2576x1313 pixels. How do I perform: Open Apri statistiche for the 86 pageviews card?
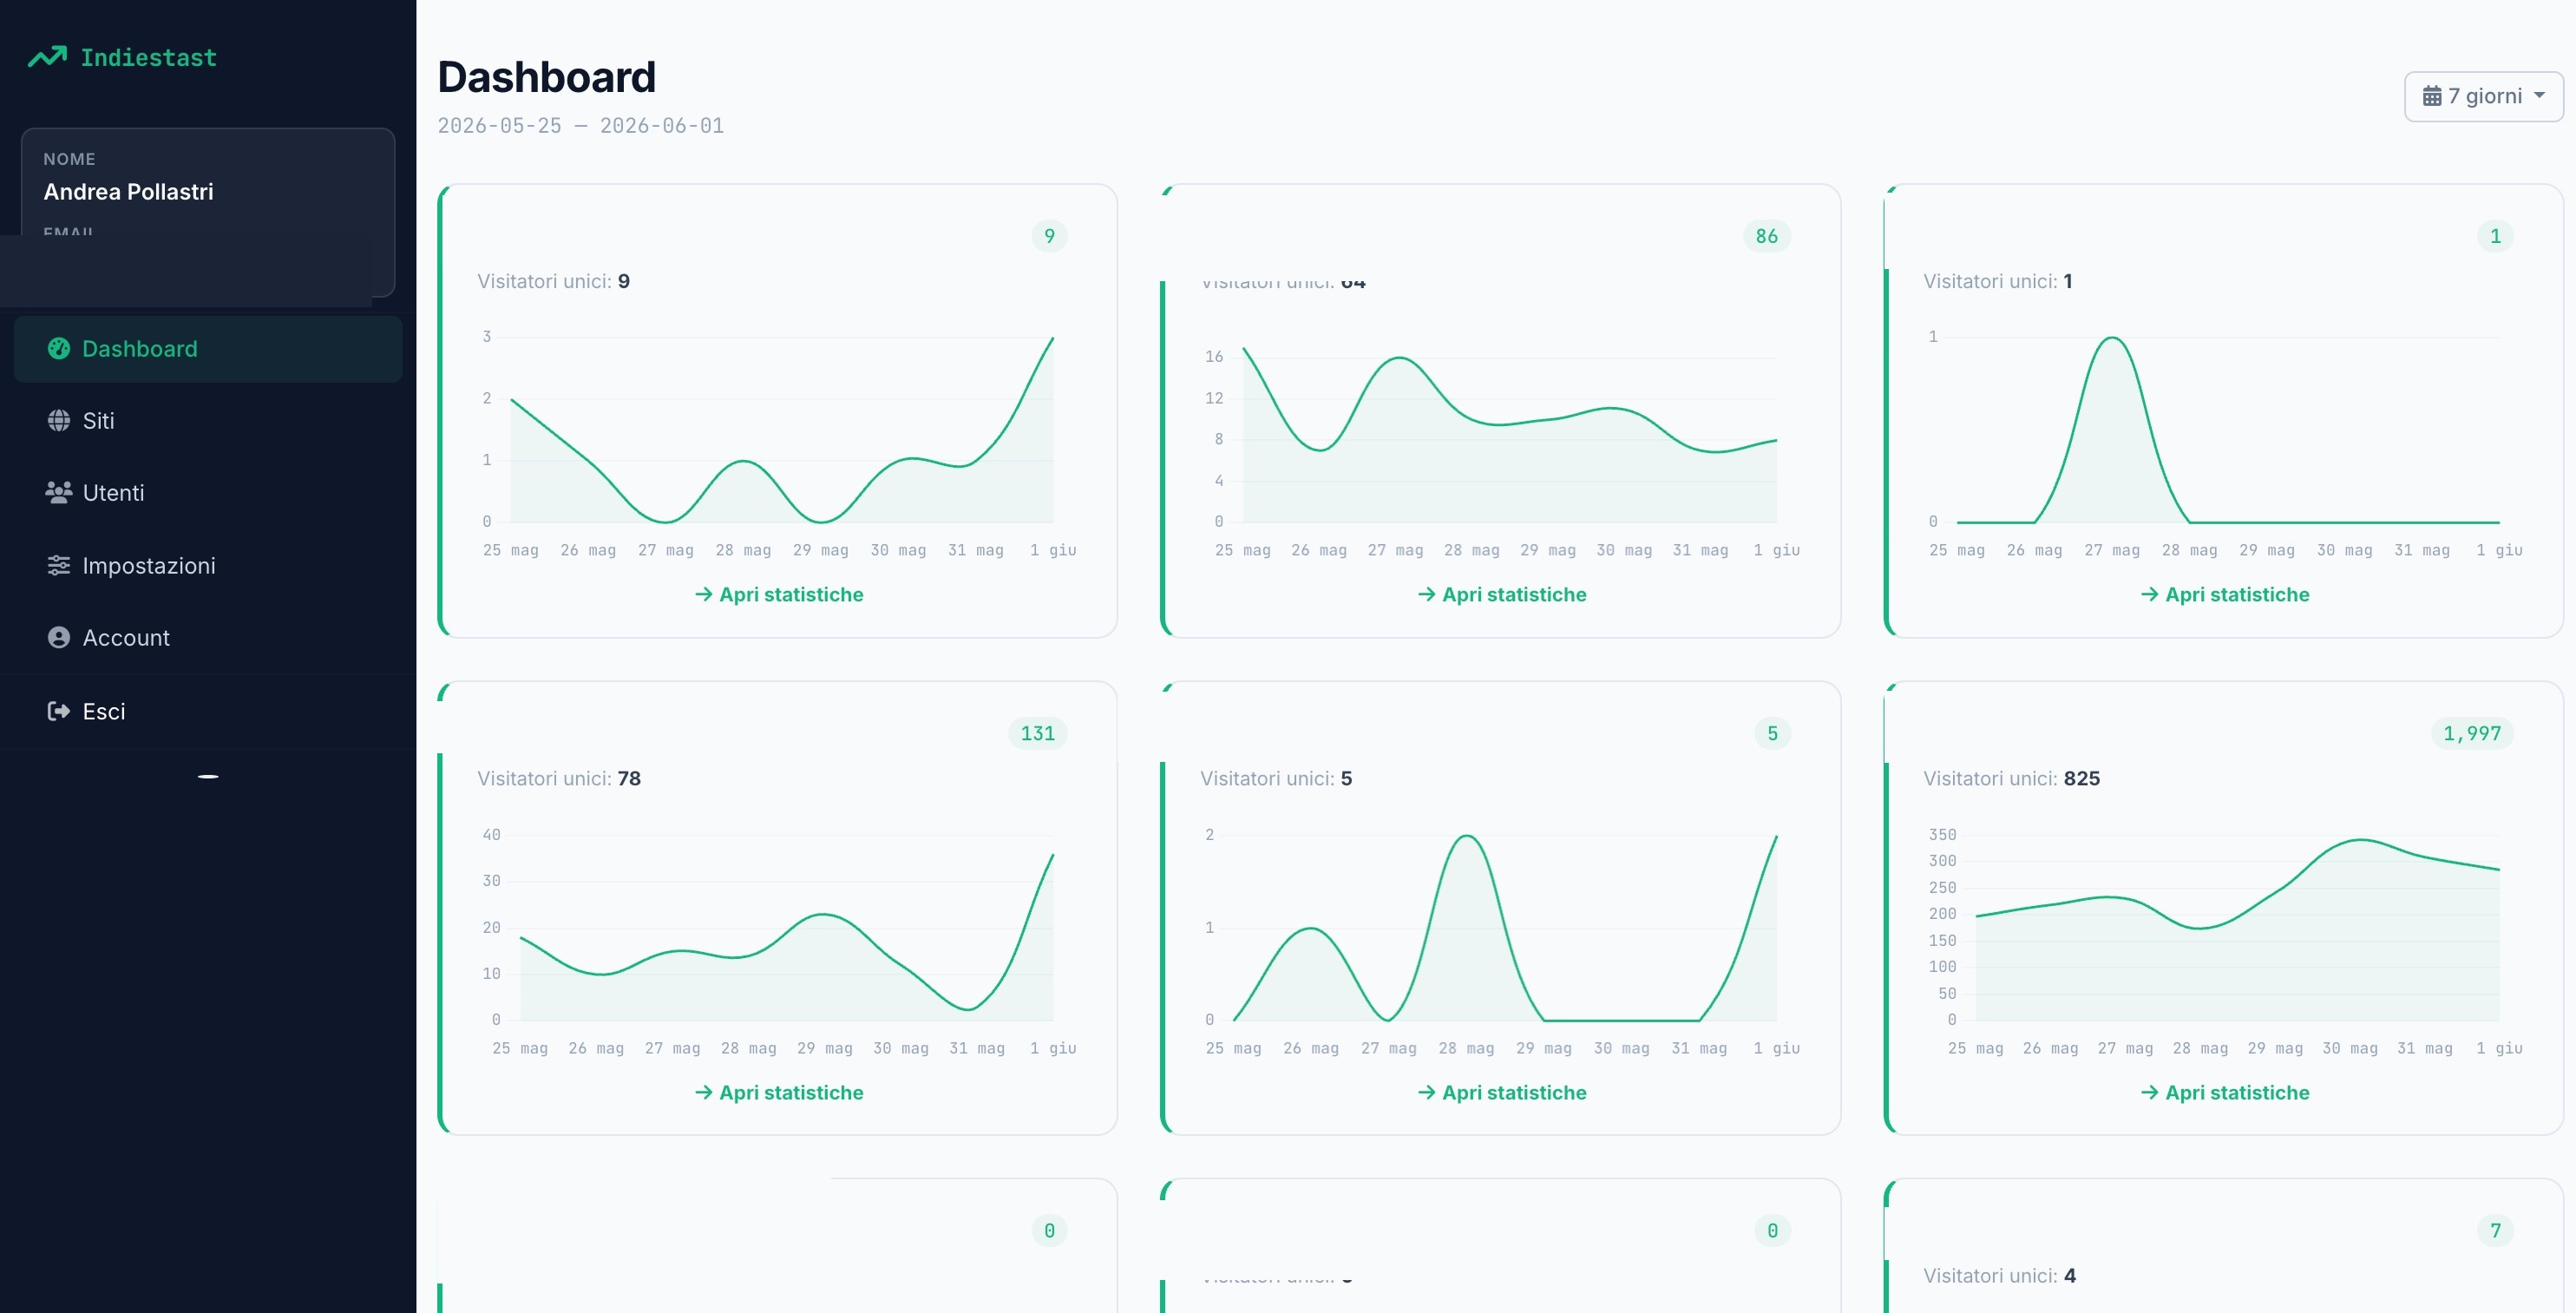click(x=1502, y=595)
